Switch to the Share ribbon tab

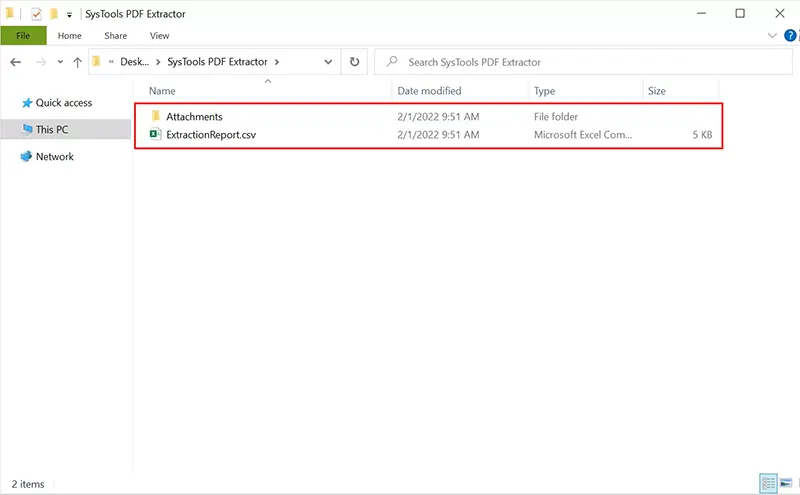click(116, 36)
